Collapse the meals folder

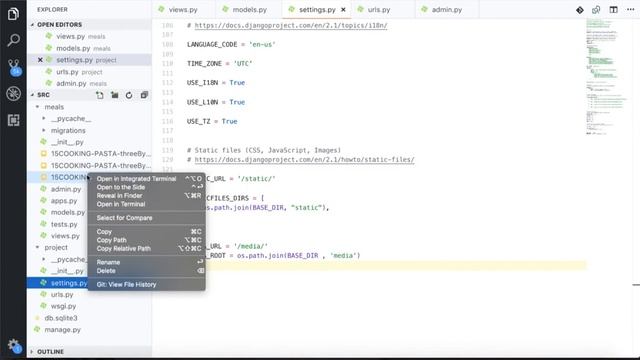tap(54, 107)
